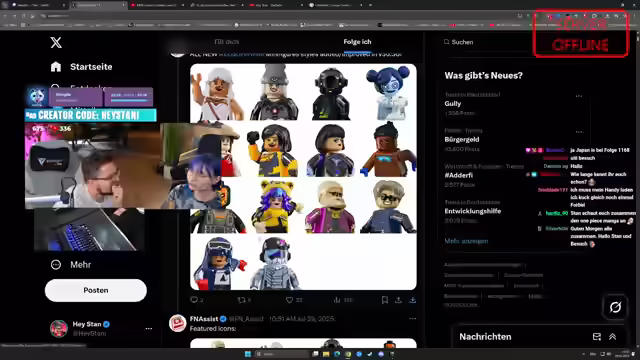Image resolution: width=640 pixels, height=360 pixels.
Task: Open the Mehr circle icon
Action: coord(56,264)
